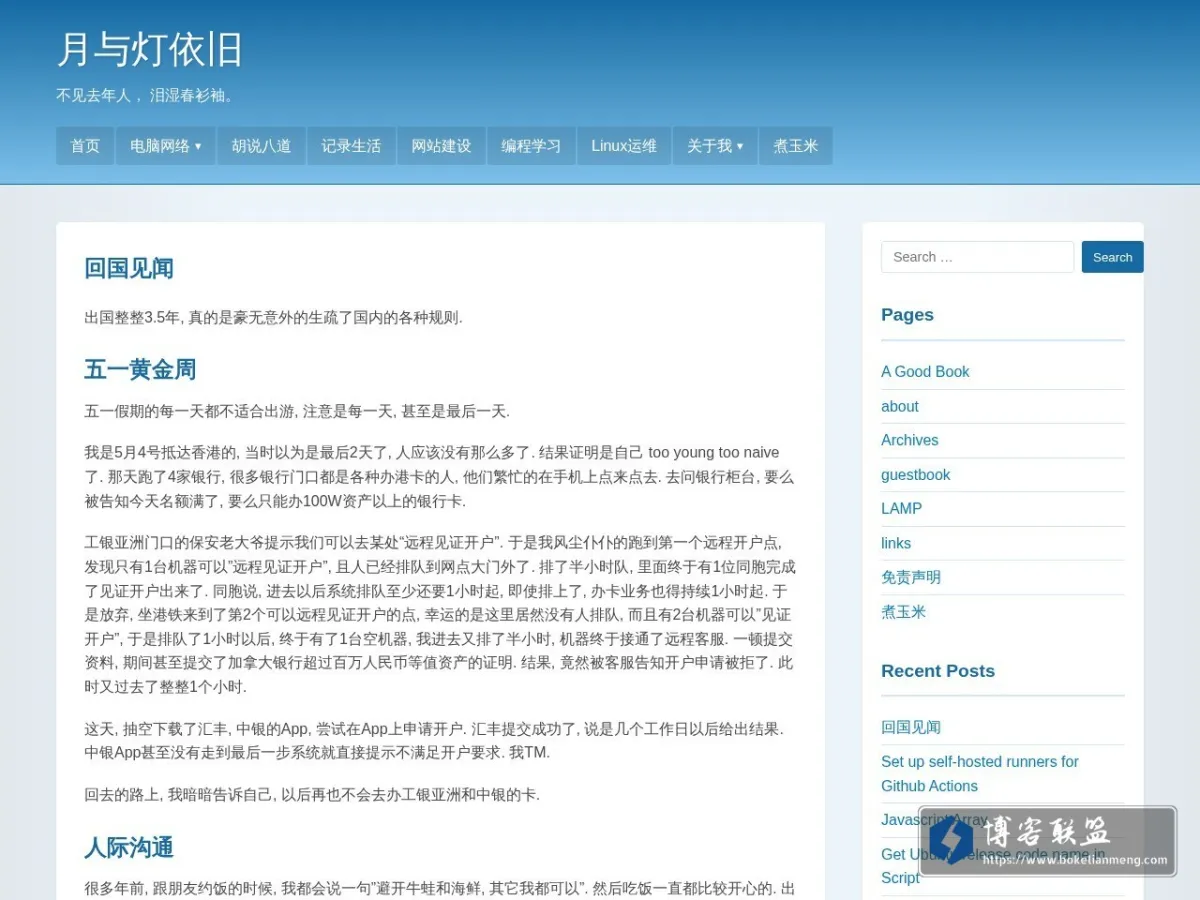Open the post title 回国见闻
Screen dimensions: 1200x900
[x=129, y=268]
